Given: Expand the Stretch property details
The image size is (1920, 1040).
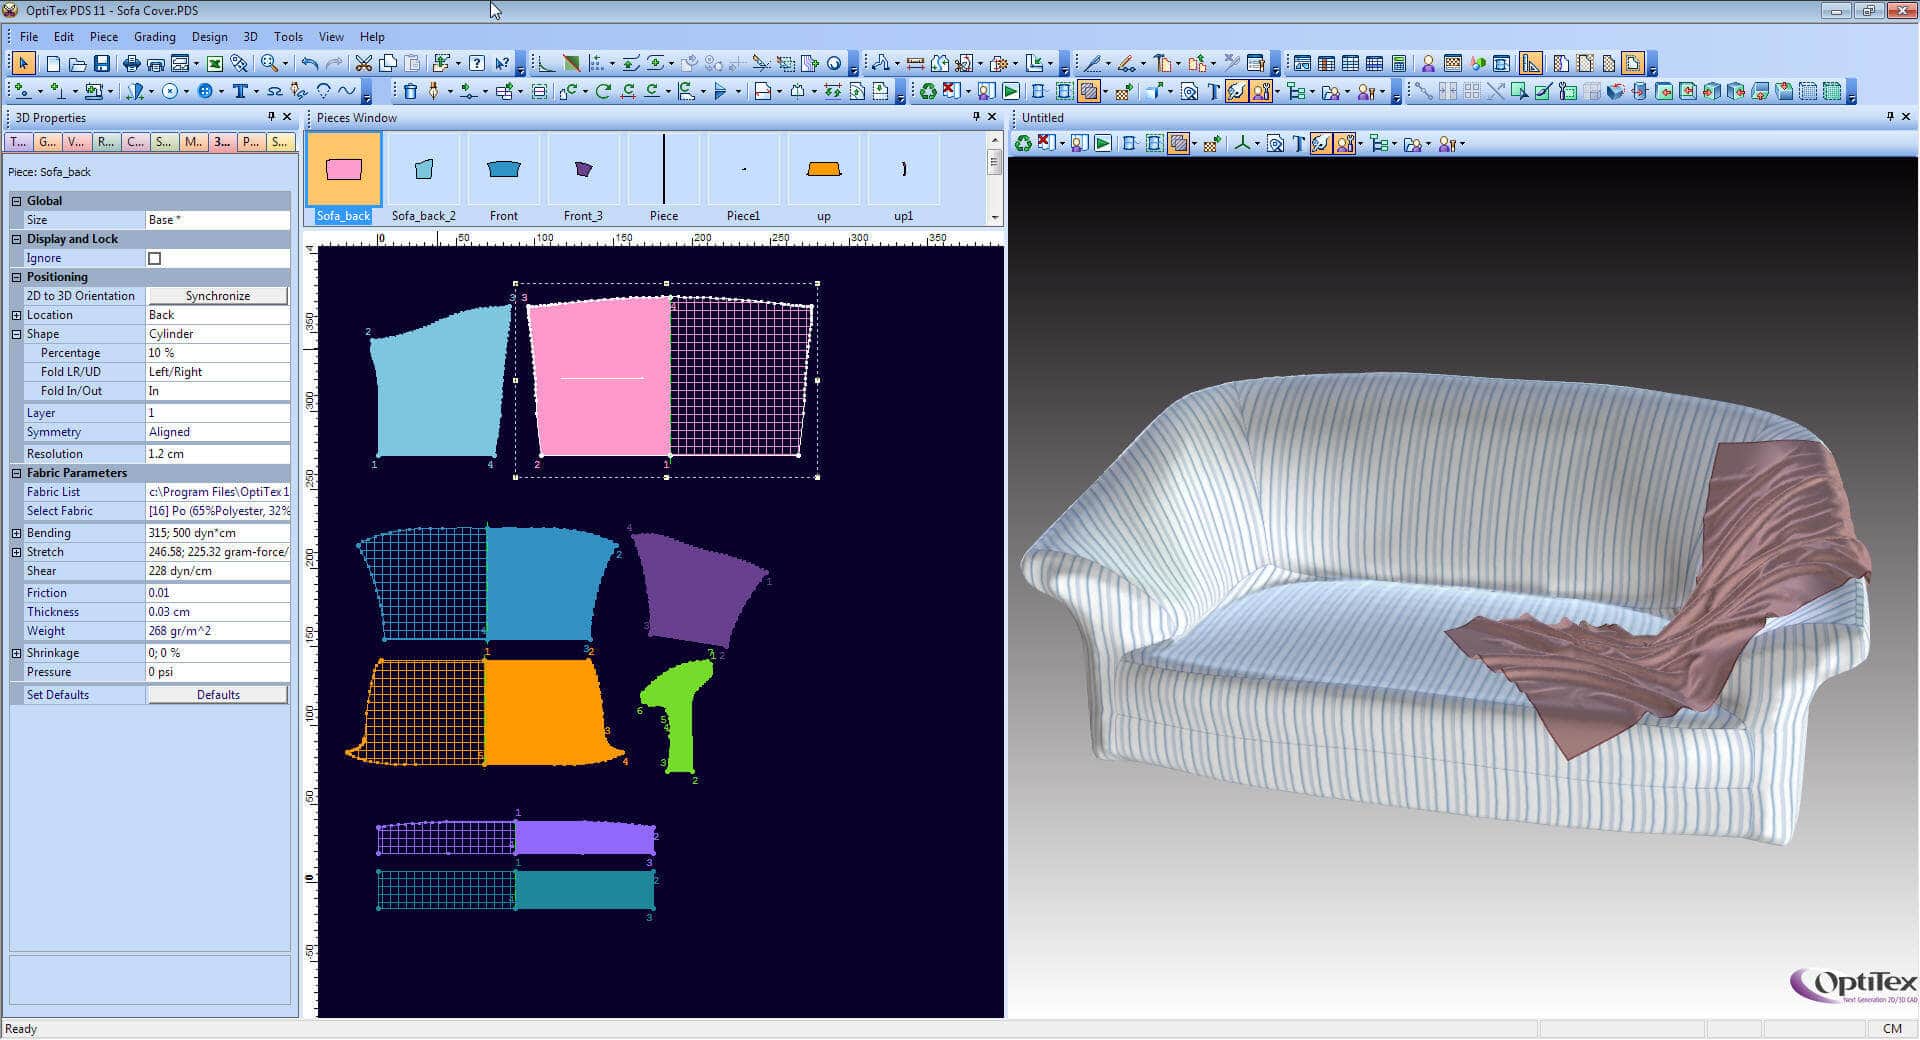Looking at the screenshot, I should 16,551.
